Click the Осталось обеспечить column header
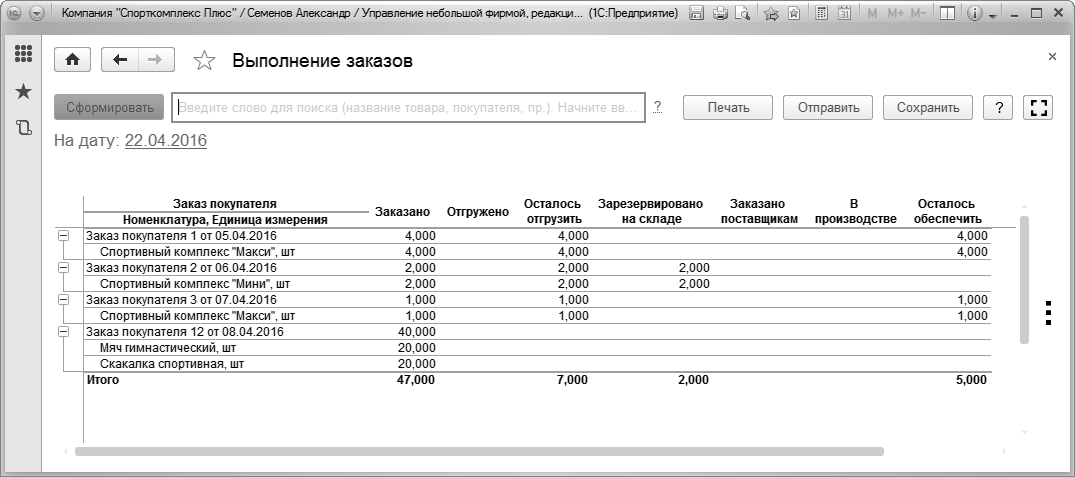This screenshot has width=1075, height=477. click(x=947, y=212)
